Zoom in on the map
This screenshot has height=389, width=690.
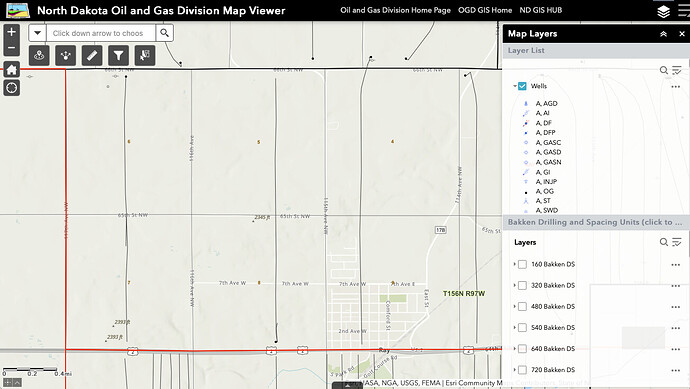pyautogui.click(x=11, y=32)
